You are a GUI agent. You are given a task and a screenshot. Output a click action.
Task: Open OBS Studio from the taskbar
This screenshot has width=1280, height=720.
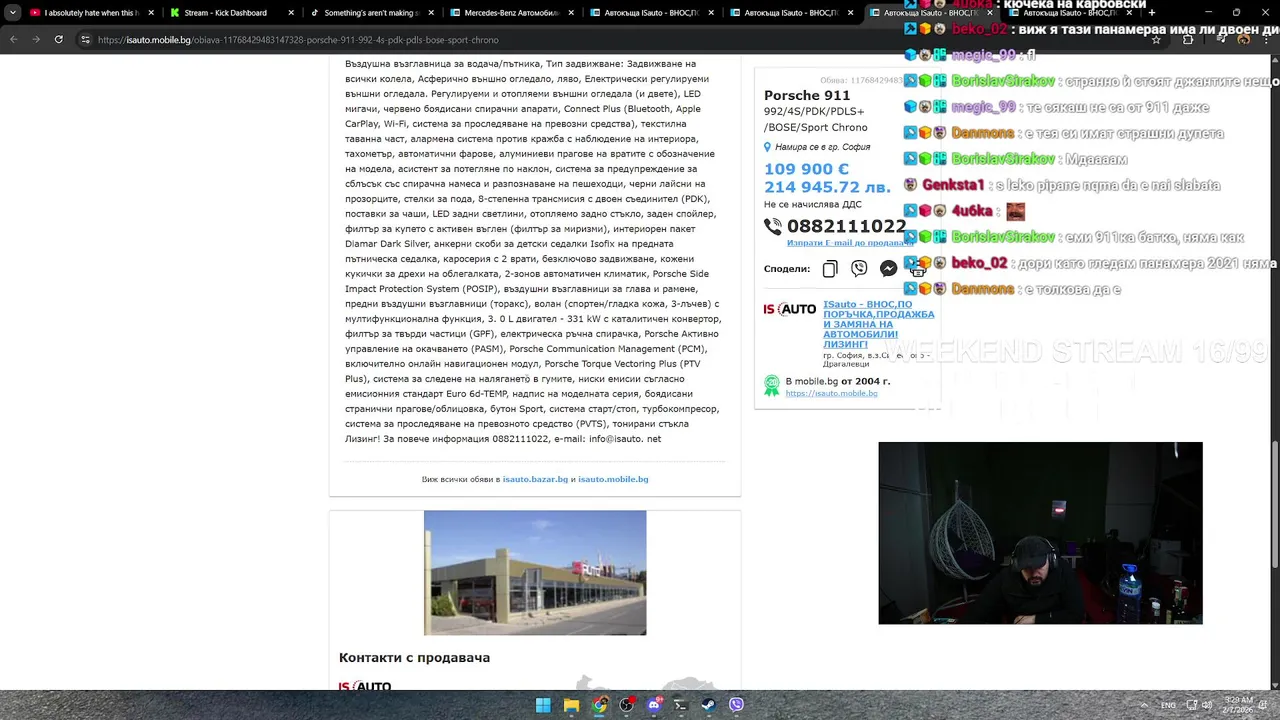[x=627, y=705]
